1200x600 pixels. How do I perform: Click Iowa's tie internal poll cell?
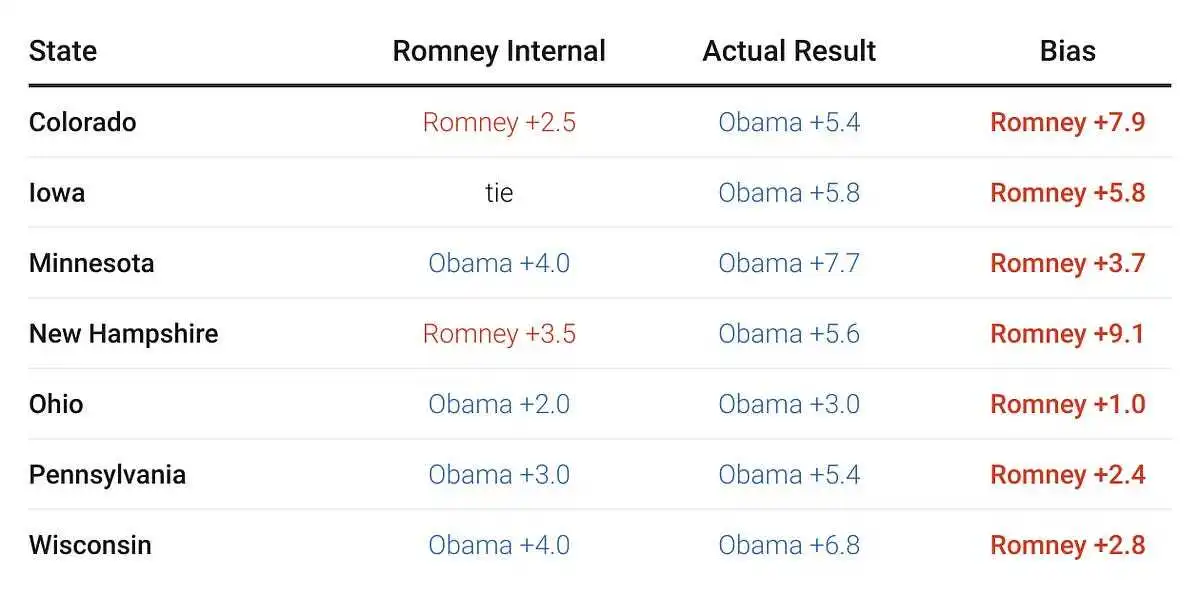(499, 192)
